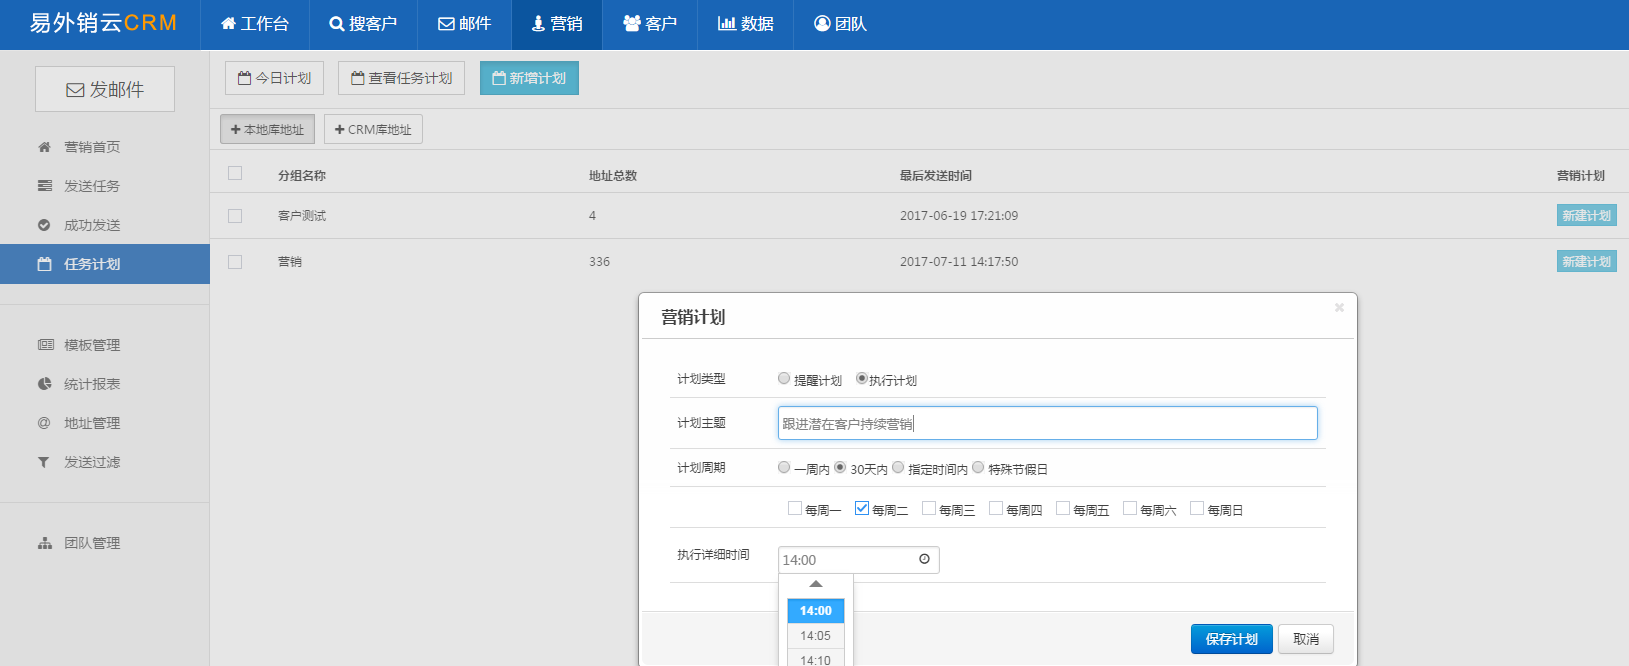The width and height of the screenshot is (1629, 666).
Task: Open the 数据 top navigation menu
Action: 746,24
